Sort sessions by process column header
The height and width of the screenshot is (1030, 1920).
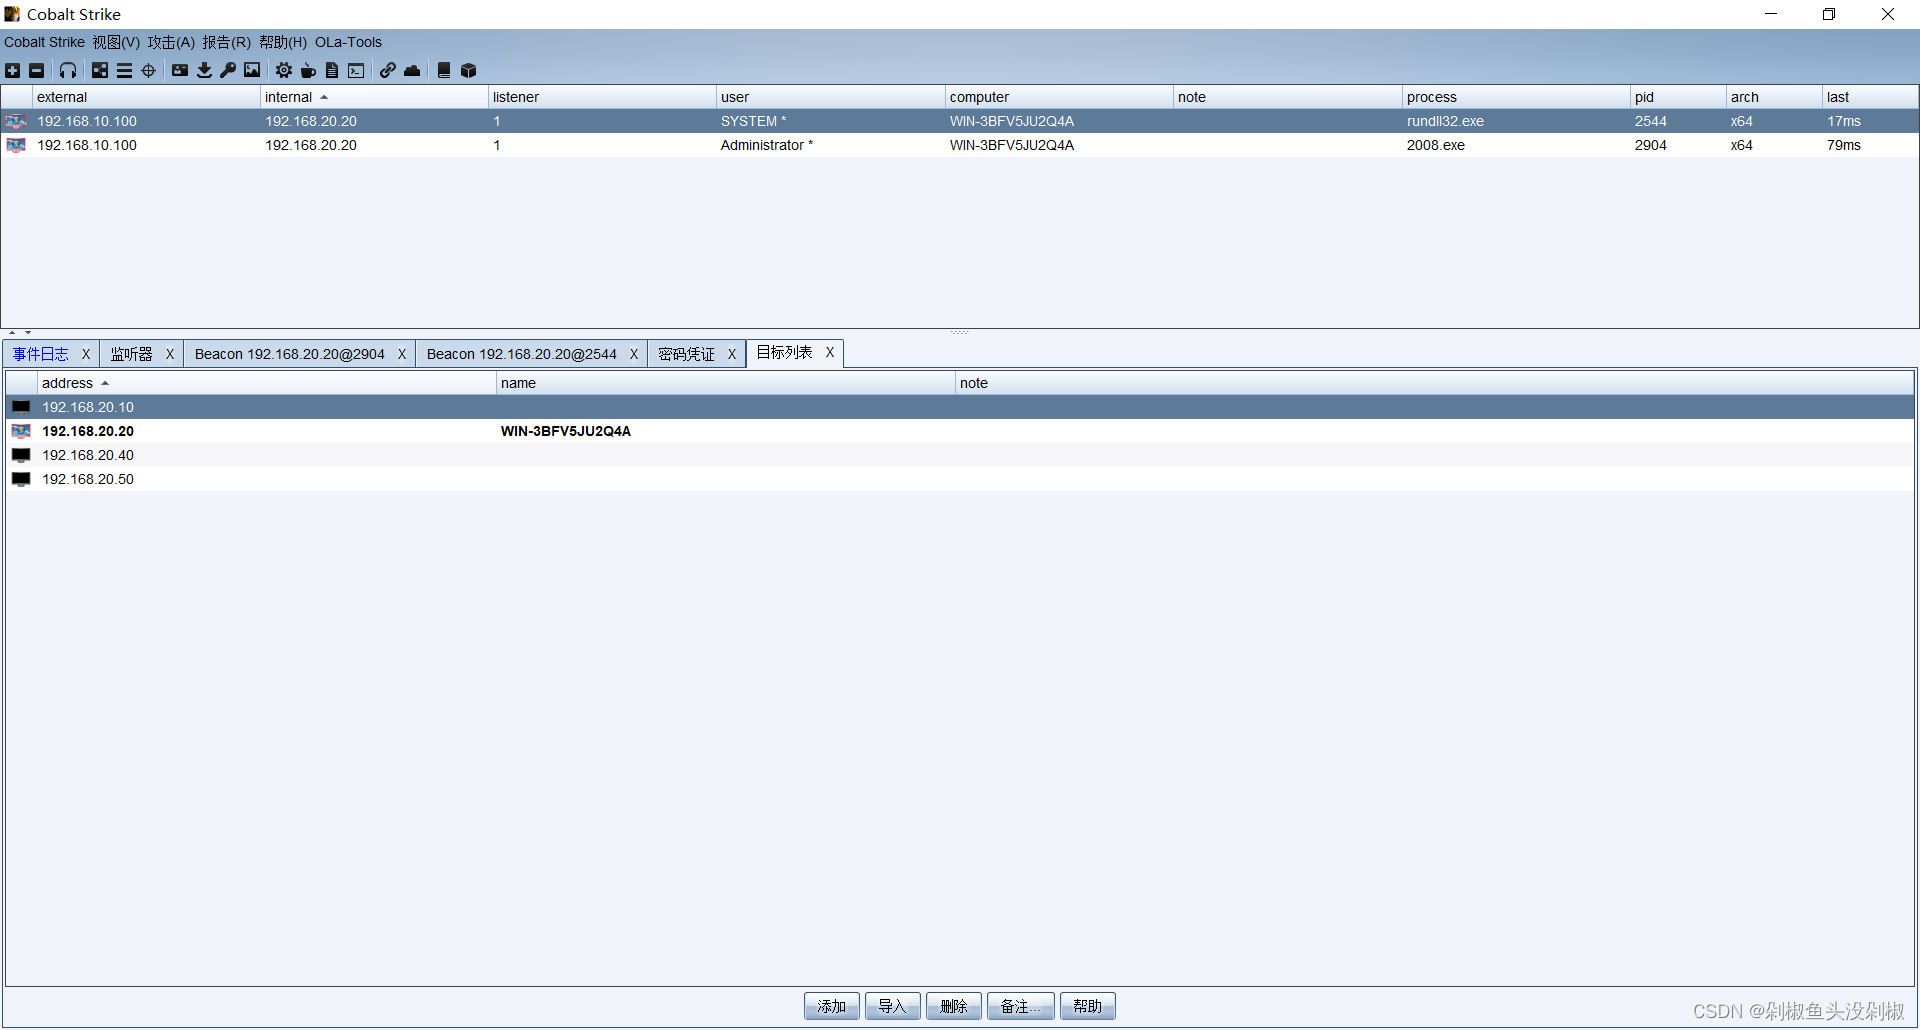1516,97
